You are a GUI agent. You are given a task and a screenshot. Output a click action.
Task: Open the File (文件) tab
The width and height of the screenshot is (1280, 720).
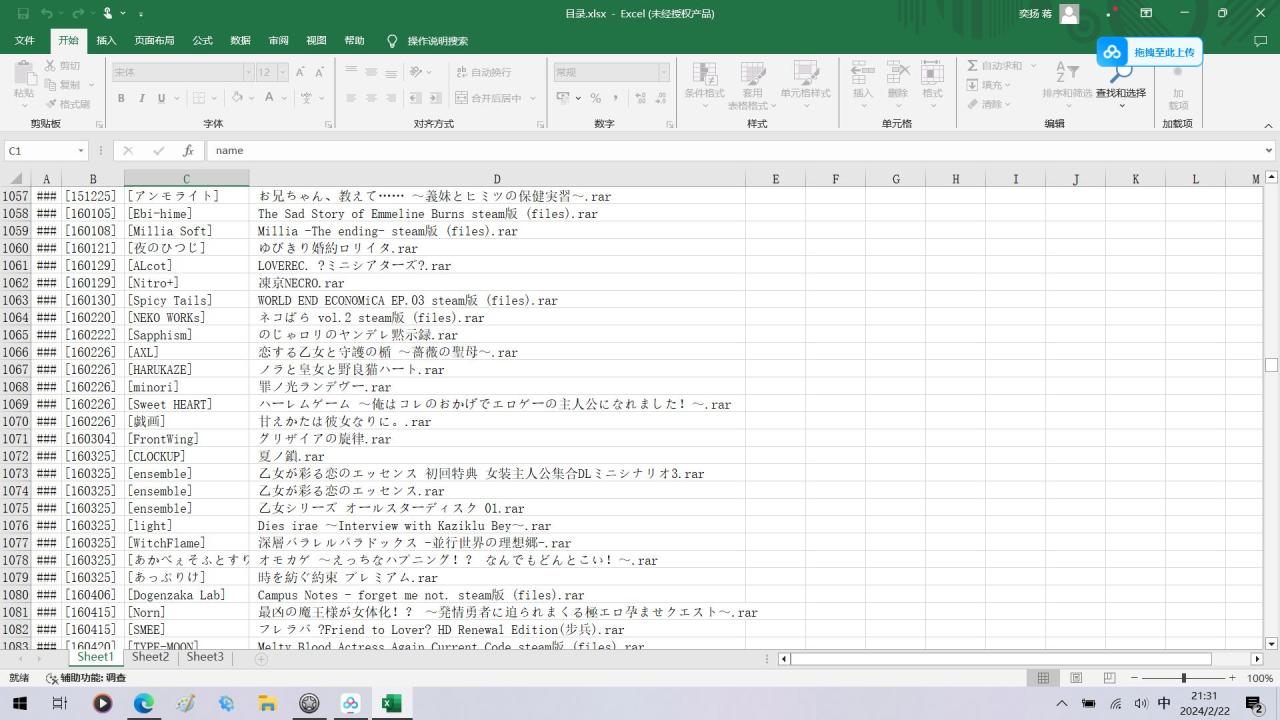click(24, 41)
